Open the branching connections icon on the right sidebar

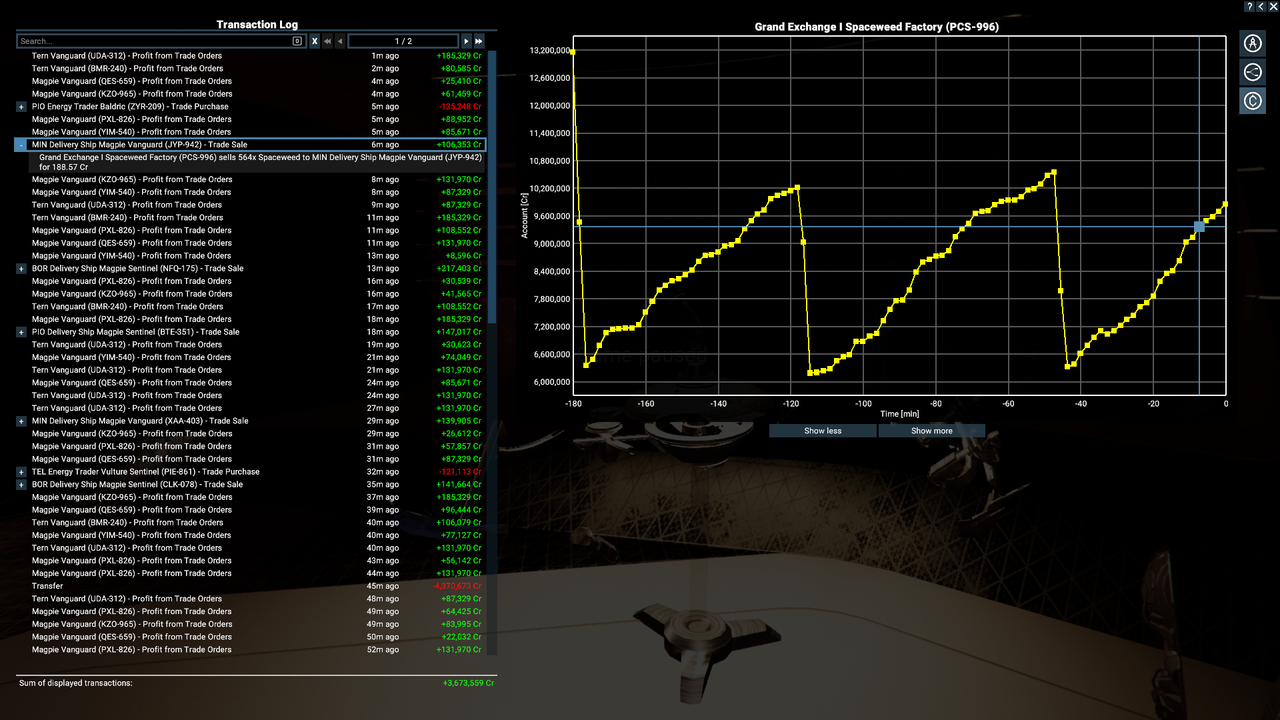tap(1252, 71)
